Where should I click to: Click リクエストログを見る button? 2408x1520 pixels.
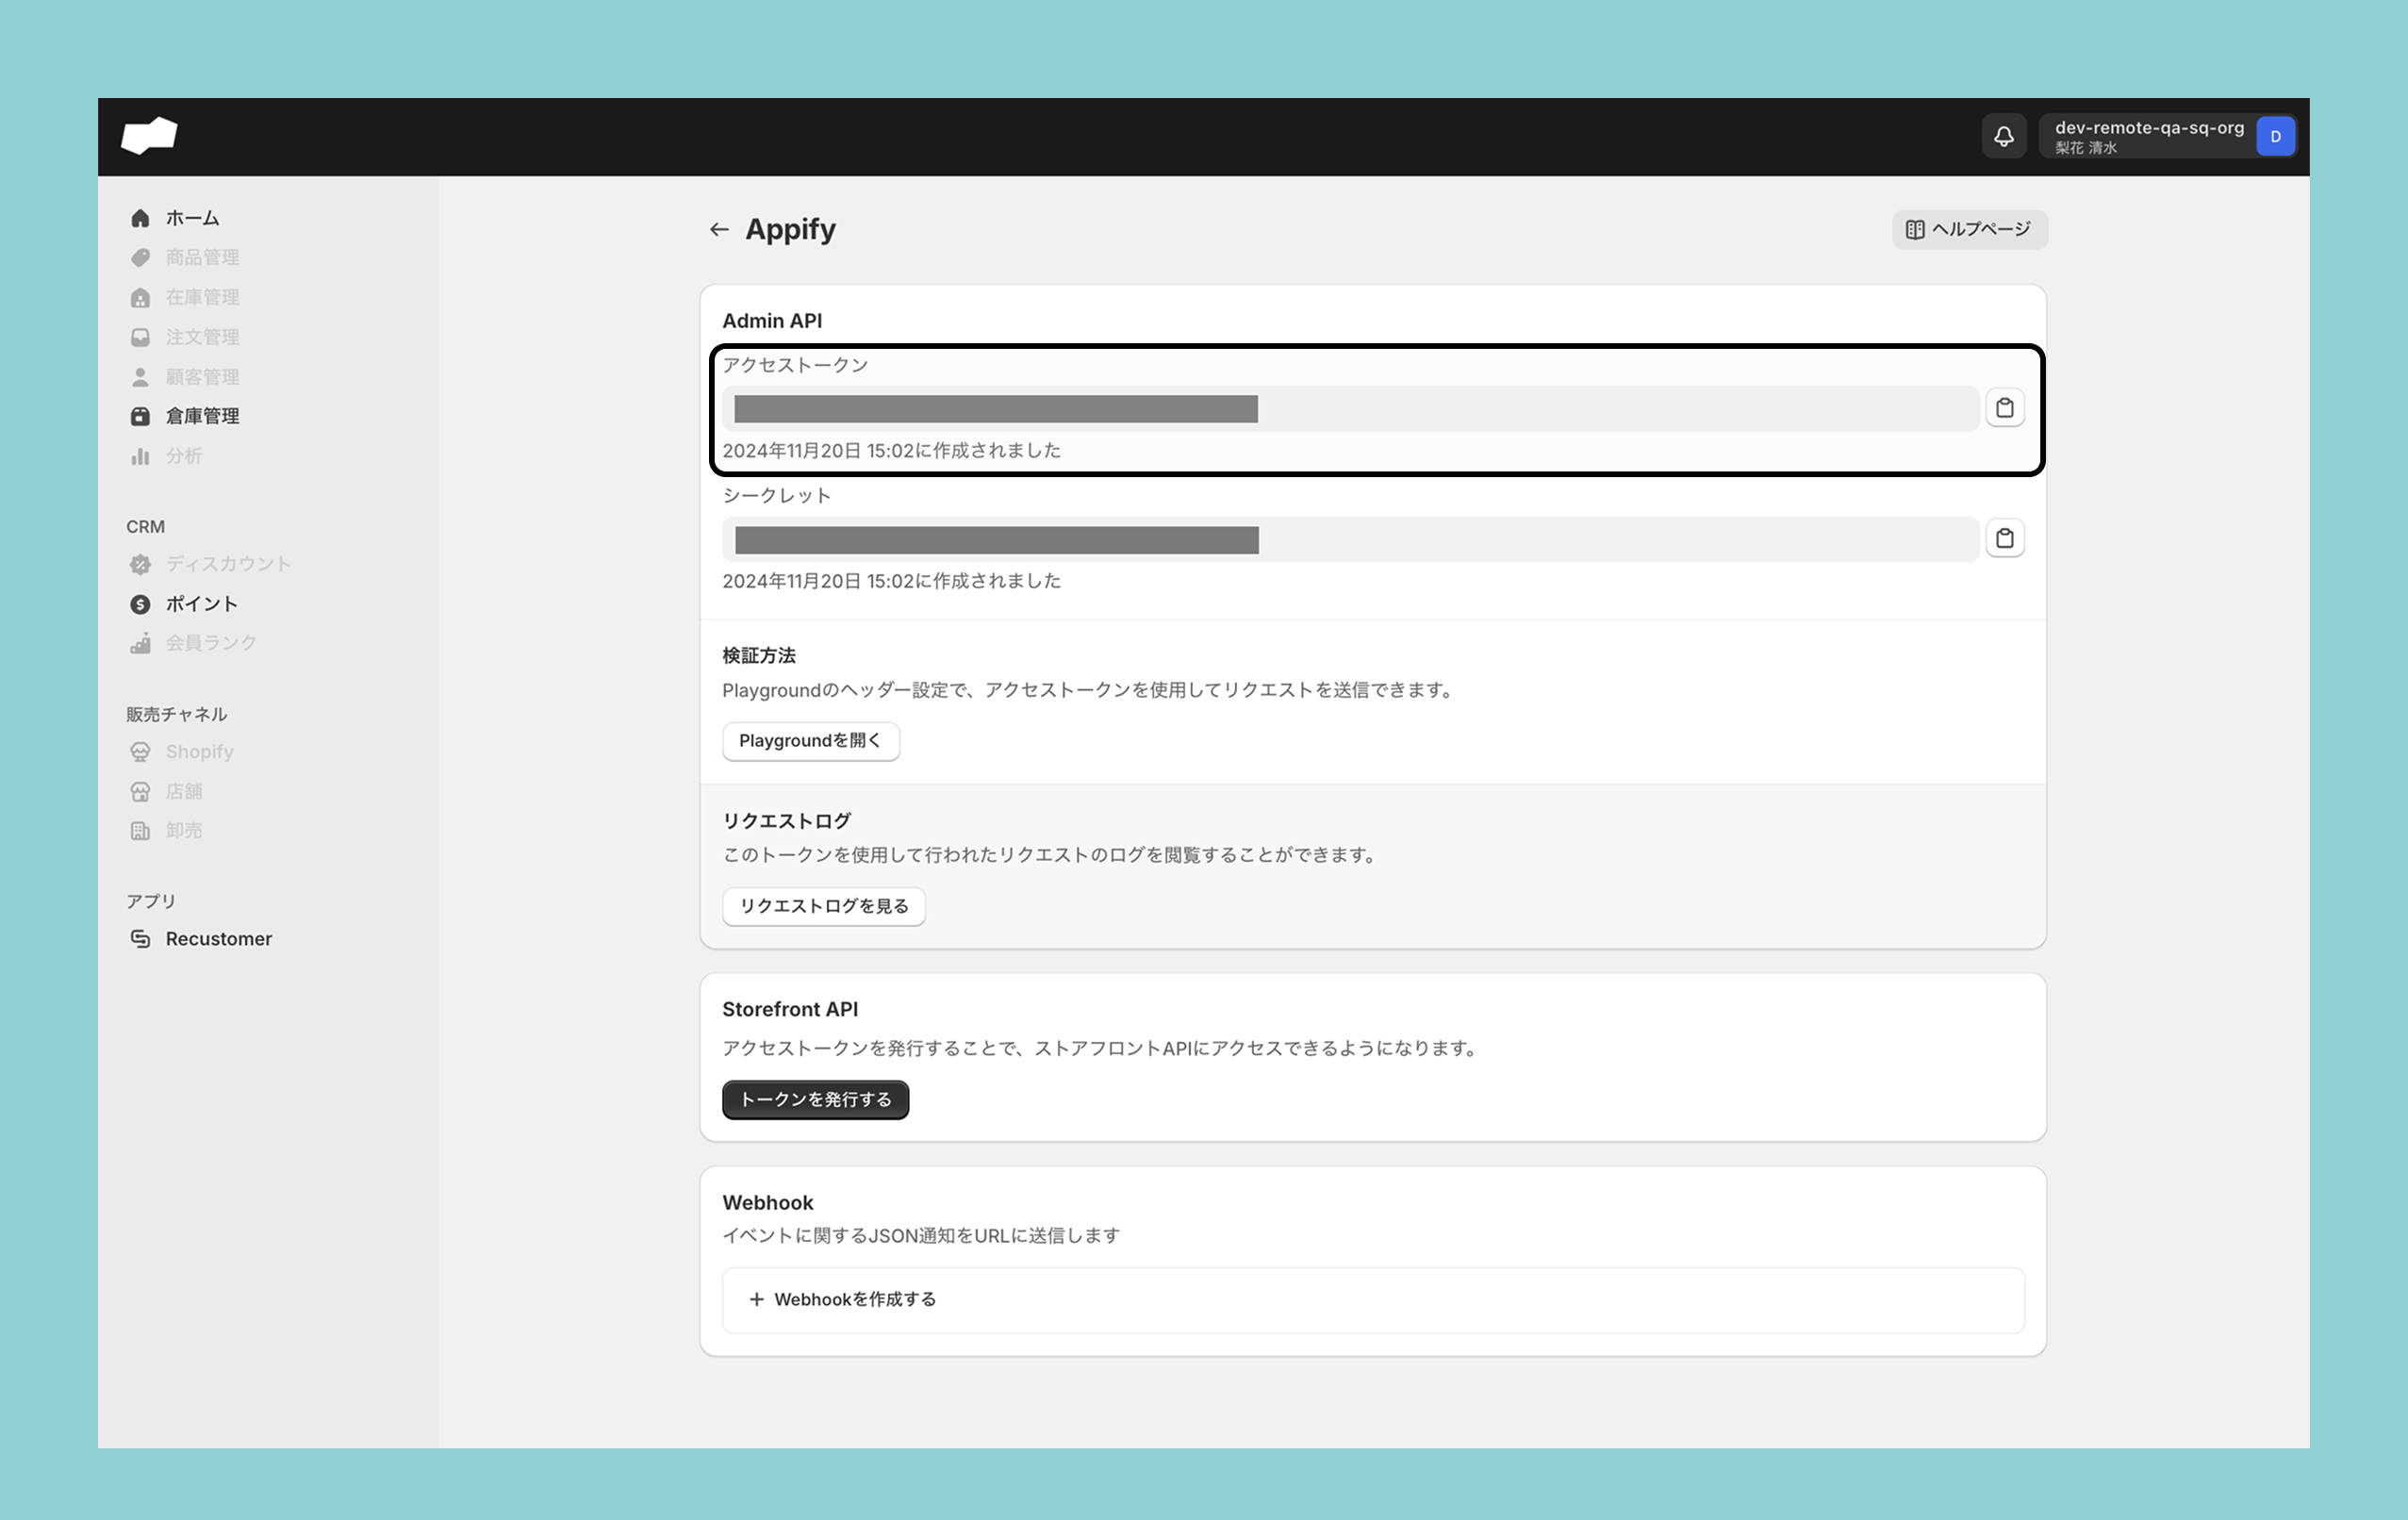823,906
